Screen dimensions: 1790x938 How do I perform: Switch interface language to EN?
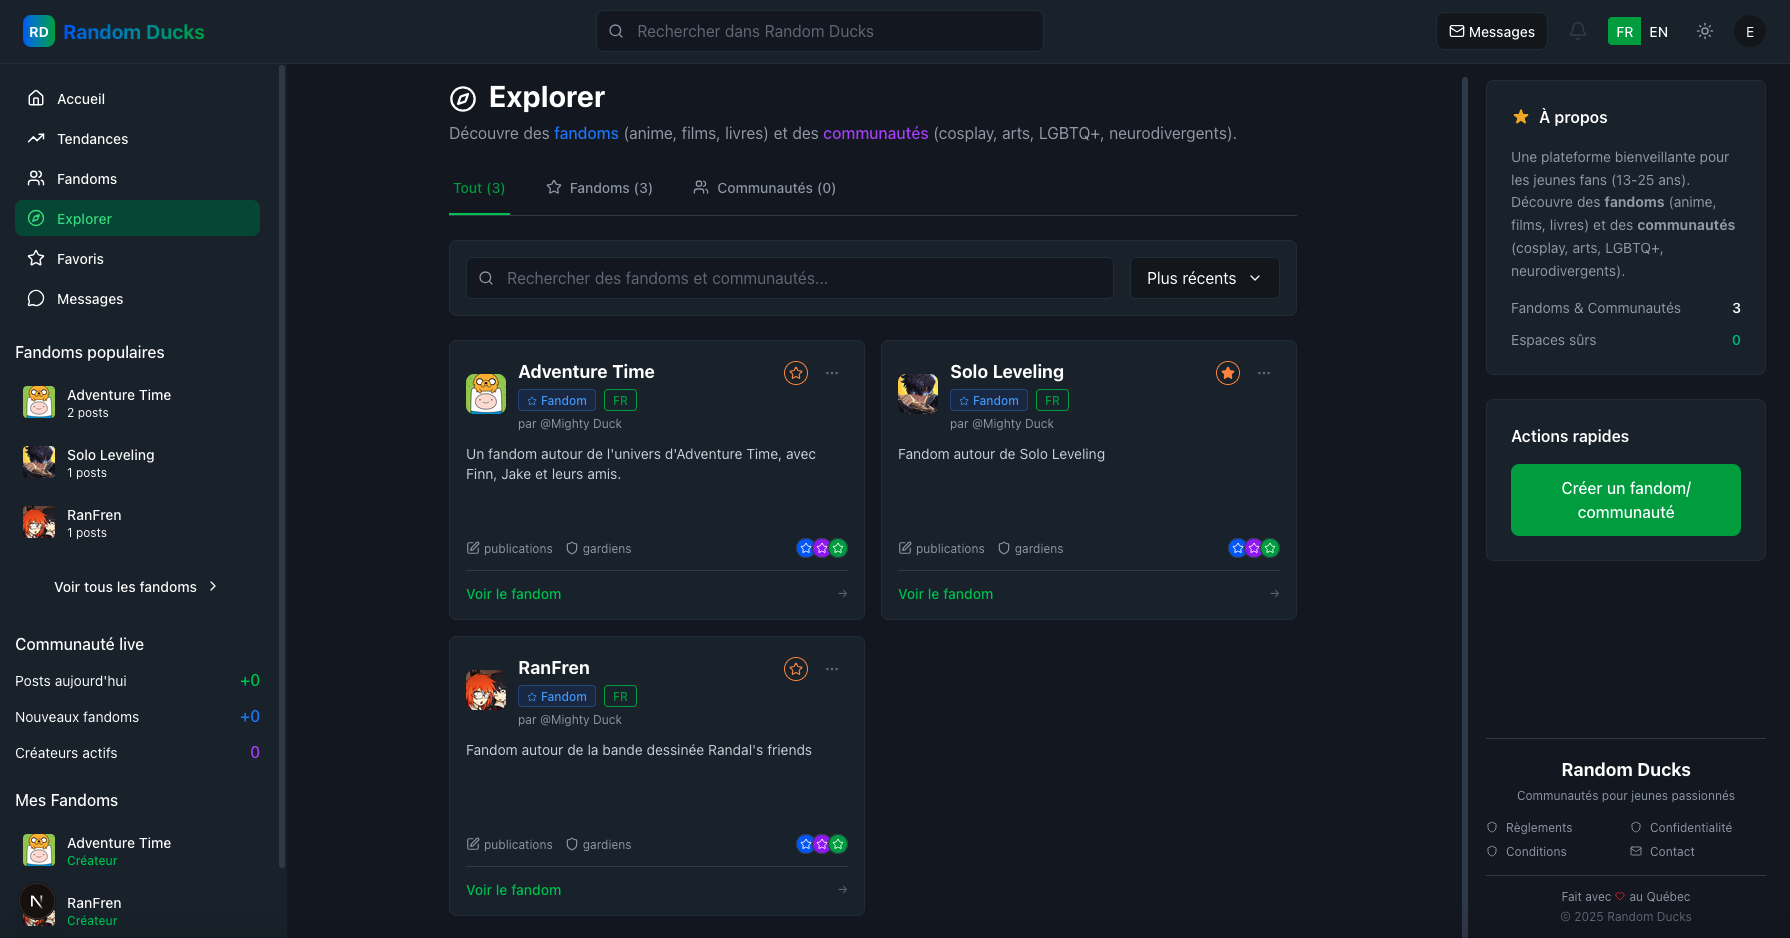pos(1658,31)
